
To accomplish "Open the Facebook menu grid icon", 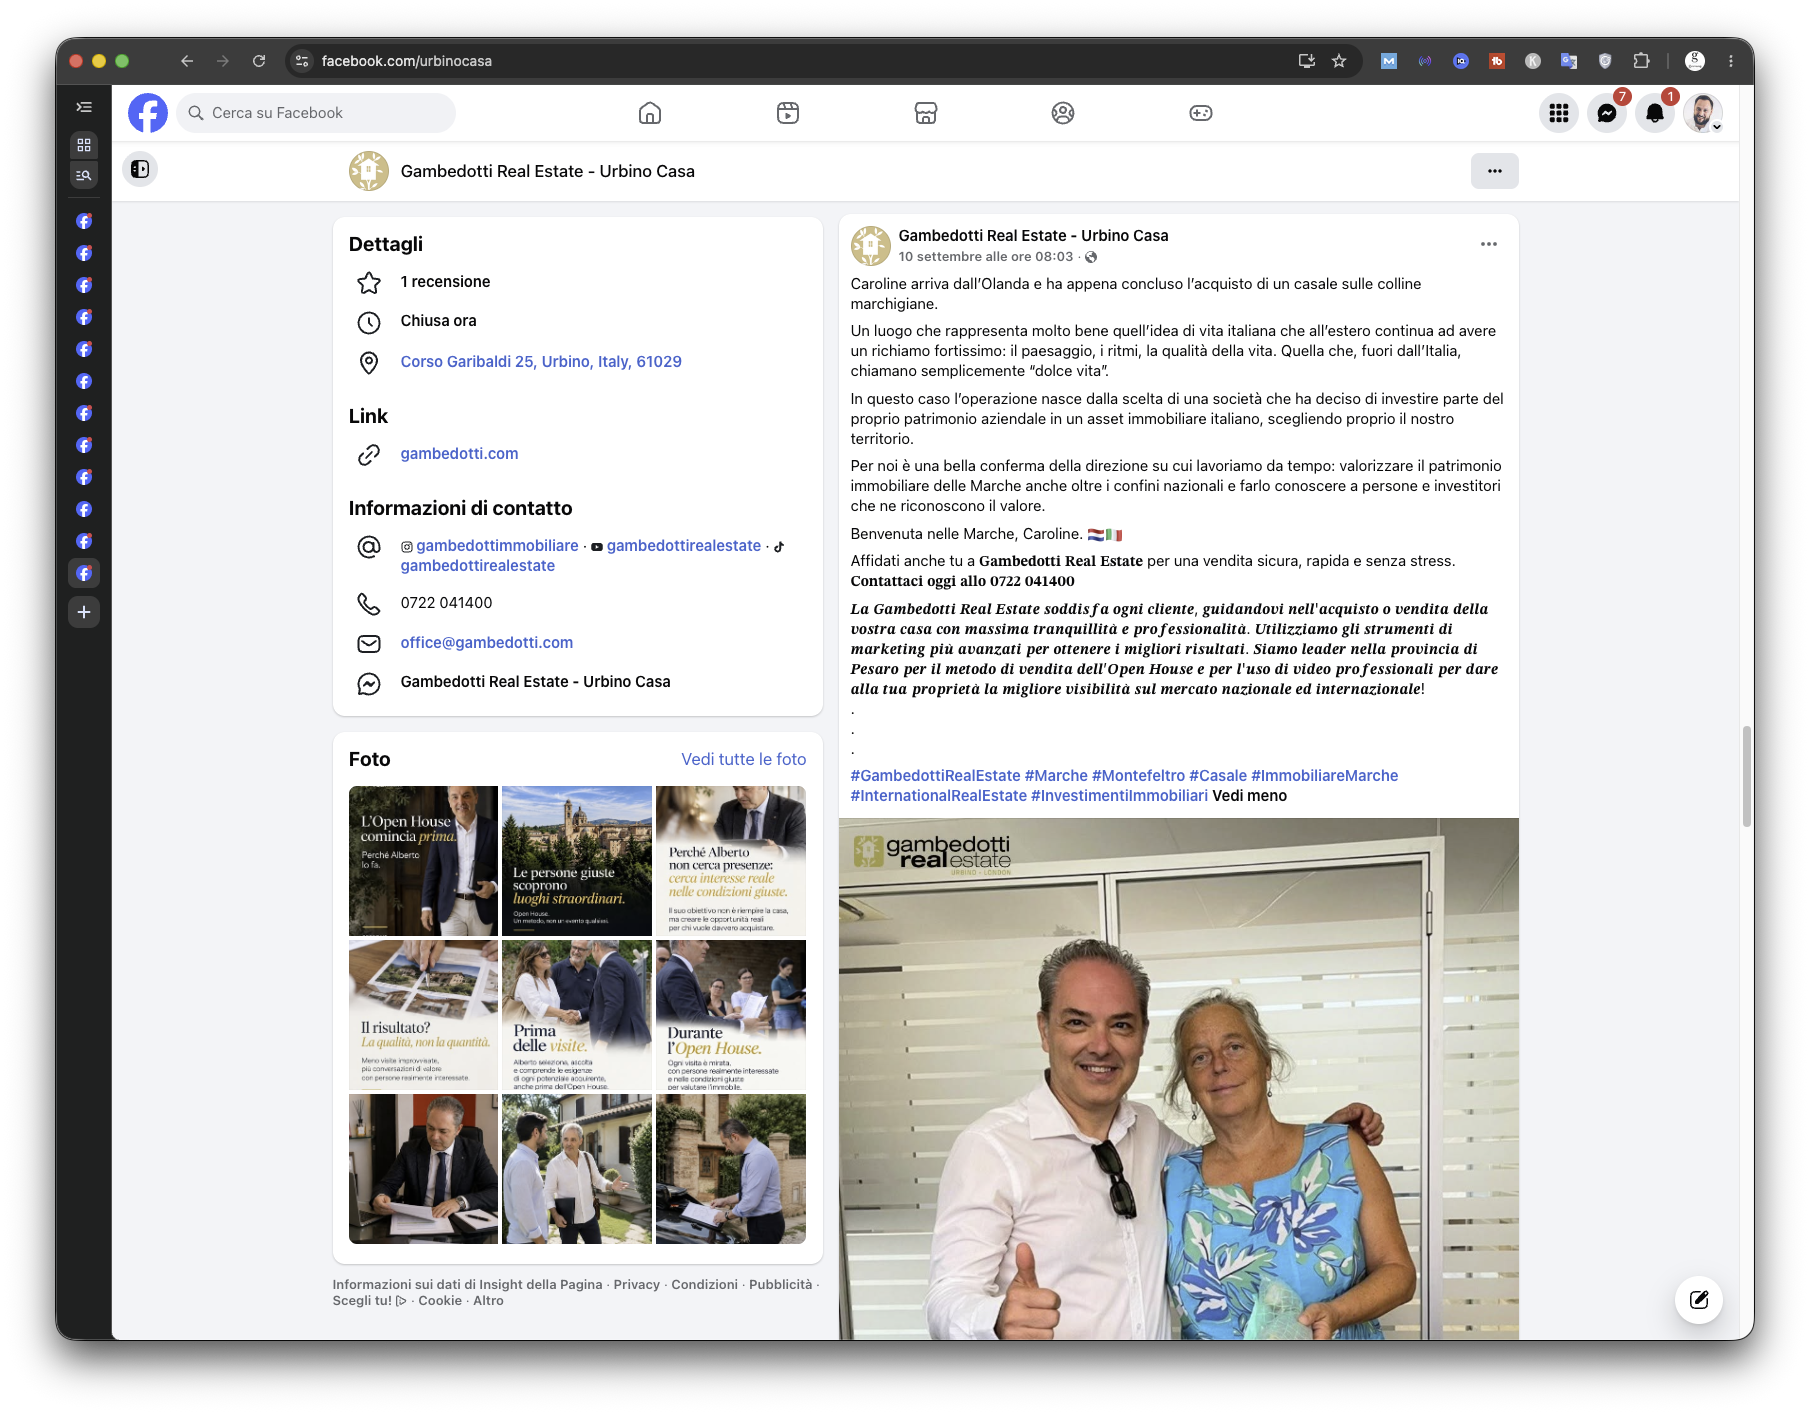I will click(x=1559, y=113).
